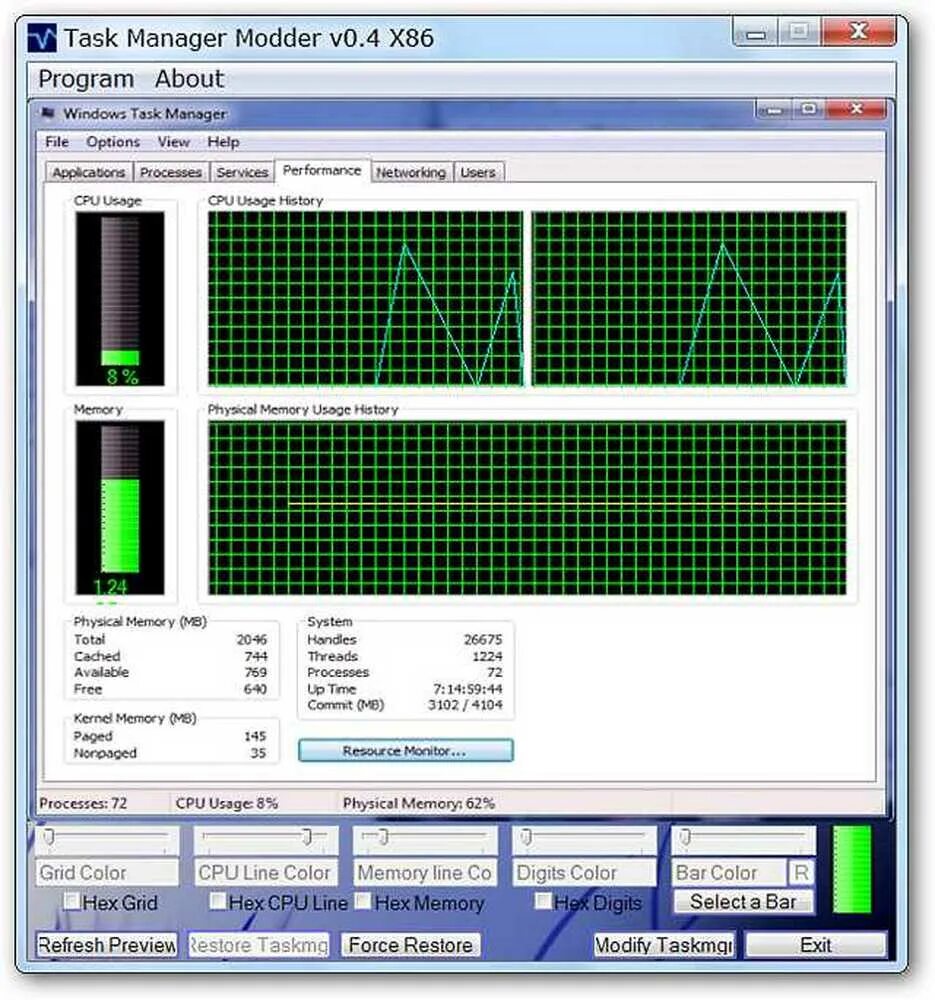Click the CPU Line Color field
The width and height of the screenshot is (935, 1000).
pos(265,872)
